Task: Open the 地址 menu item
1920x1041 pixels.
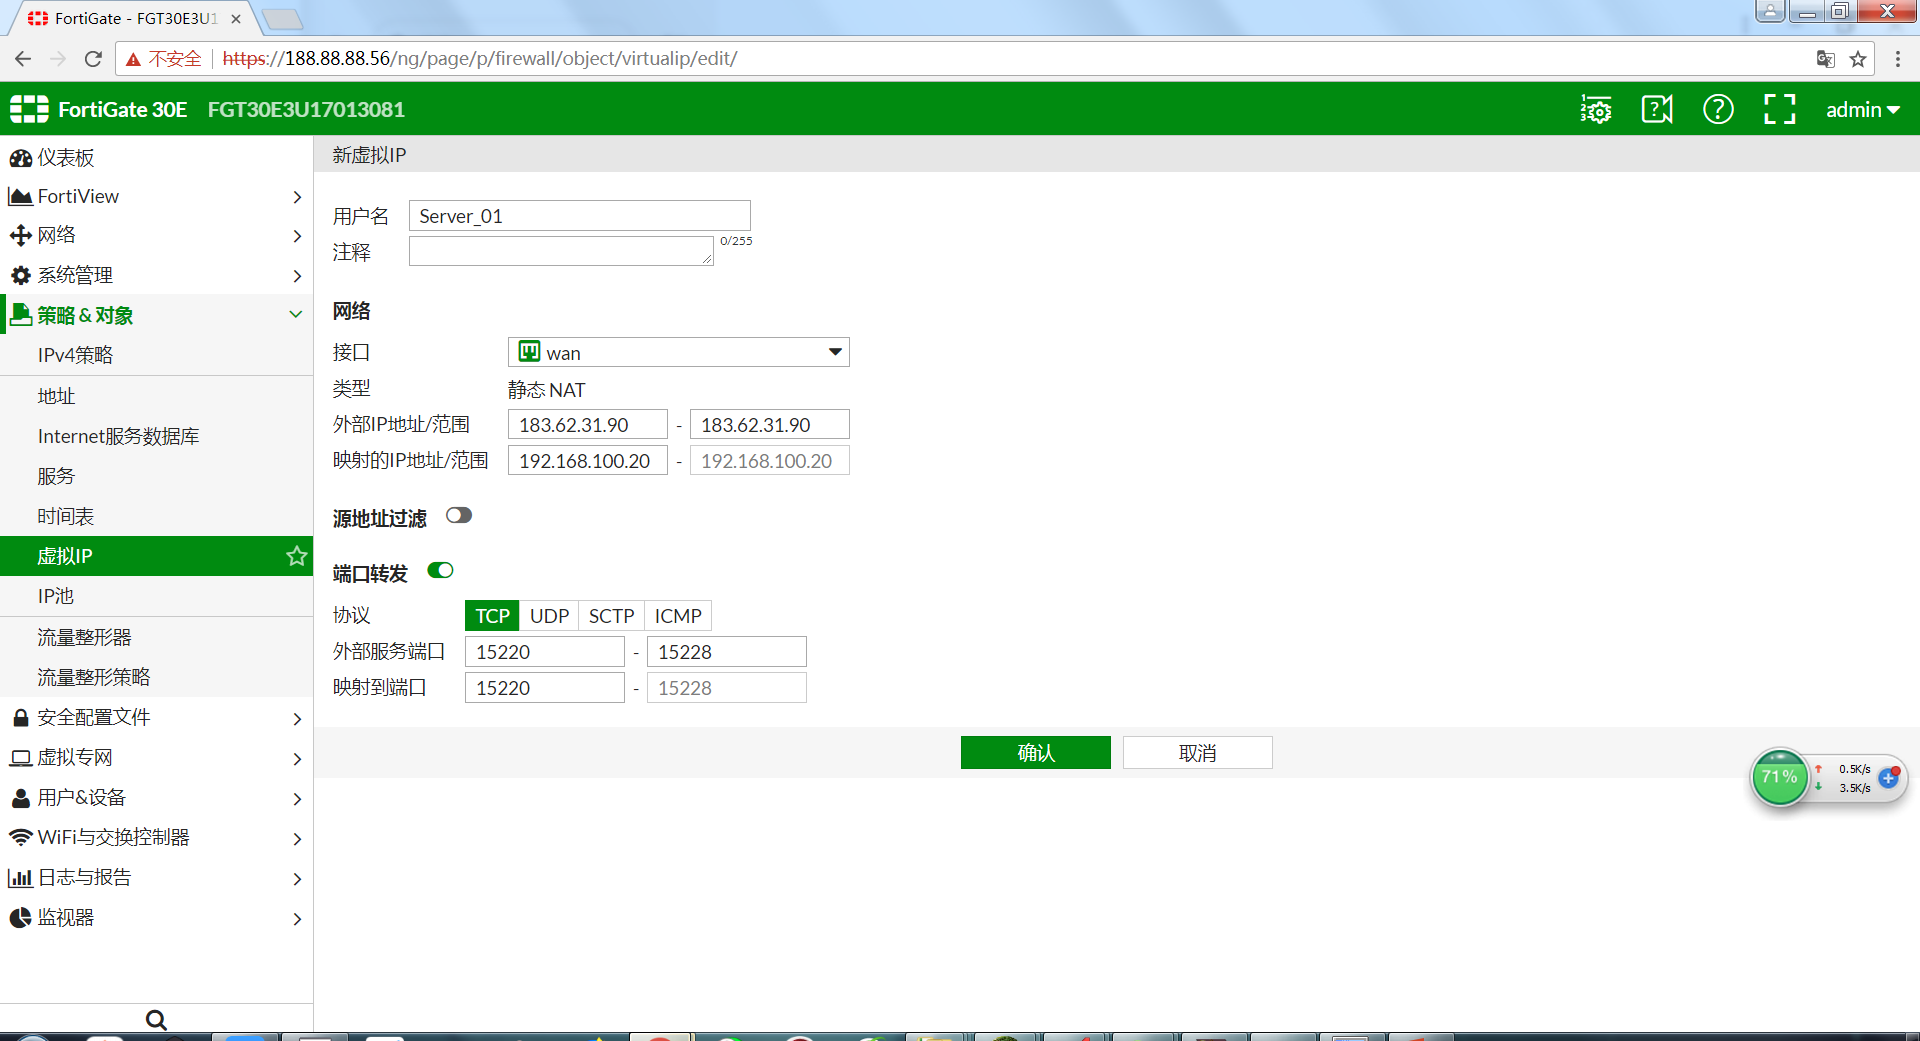Action: [x=156, y=396]
